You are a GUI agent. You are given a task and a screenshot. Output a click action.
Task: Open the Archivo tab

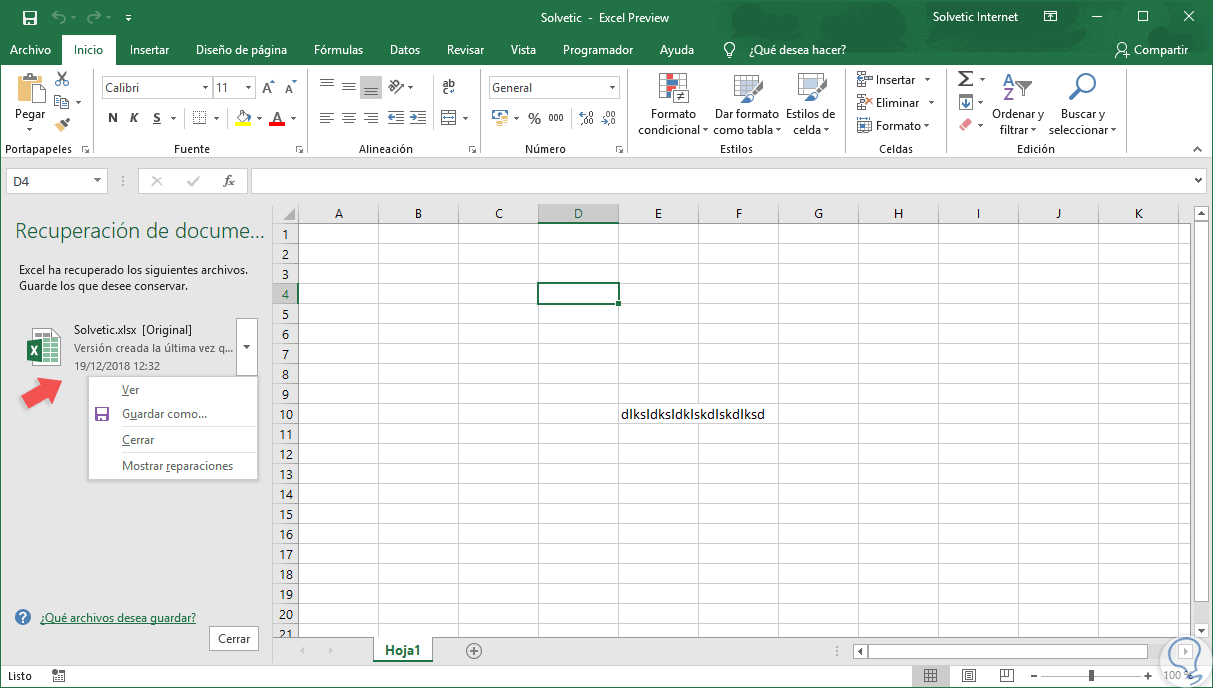[30, 50]
